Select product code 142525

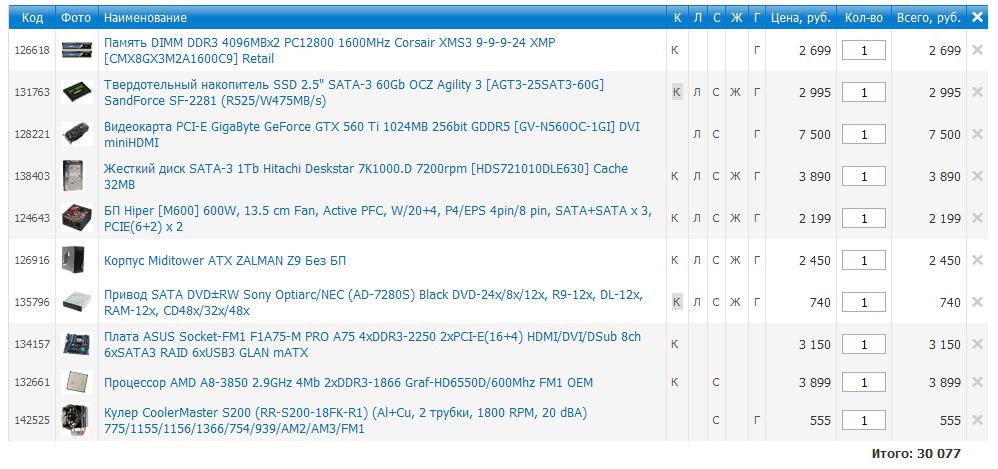click(32, 421)
